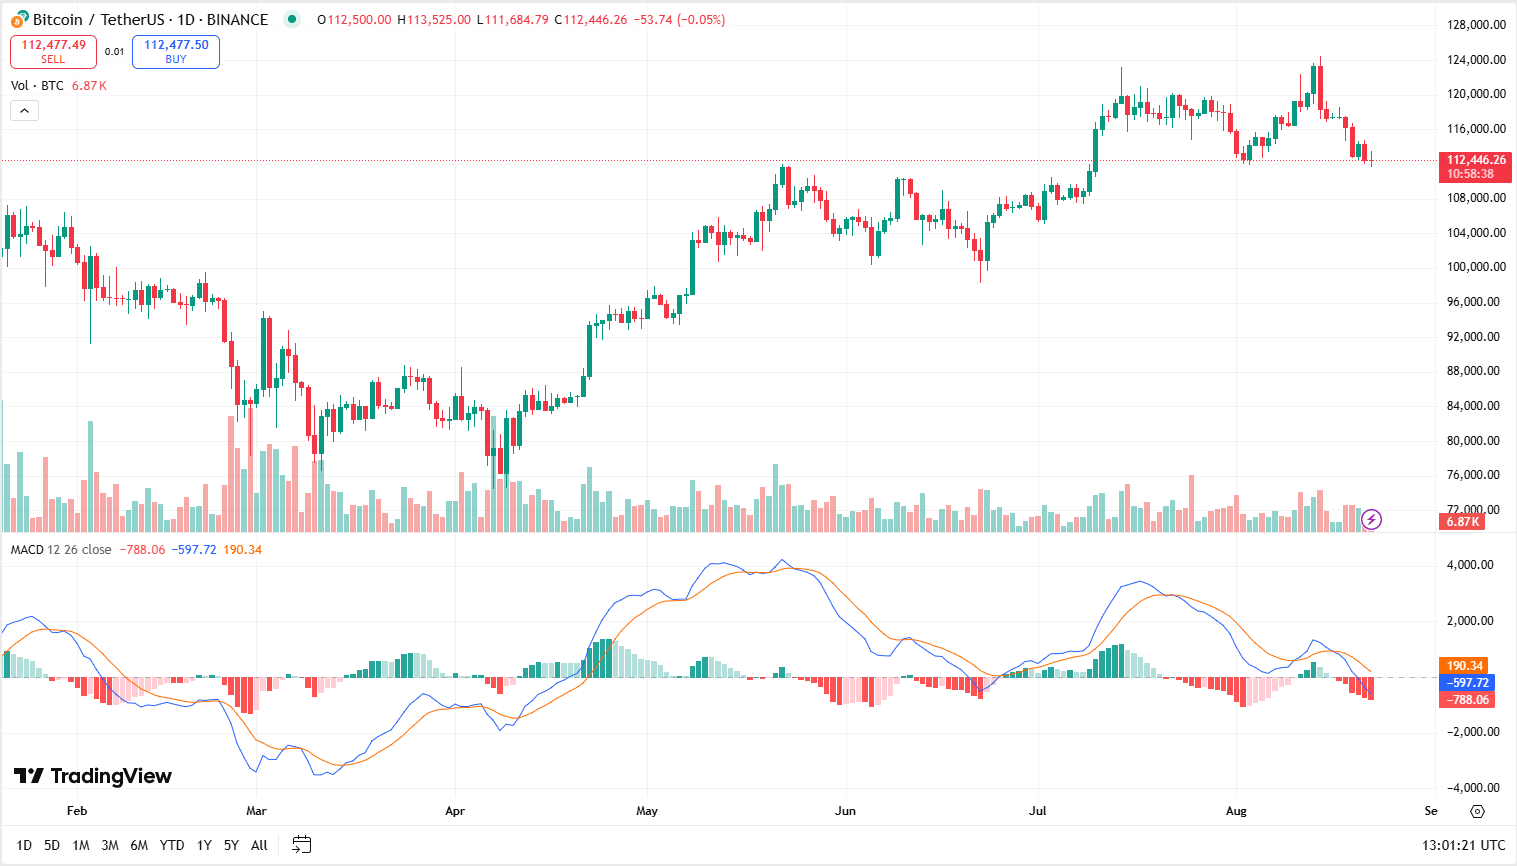1517x866 pixels.
Task: Click the BUY 112,477.50 button
Action: [176, 51]
